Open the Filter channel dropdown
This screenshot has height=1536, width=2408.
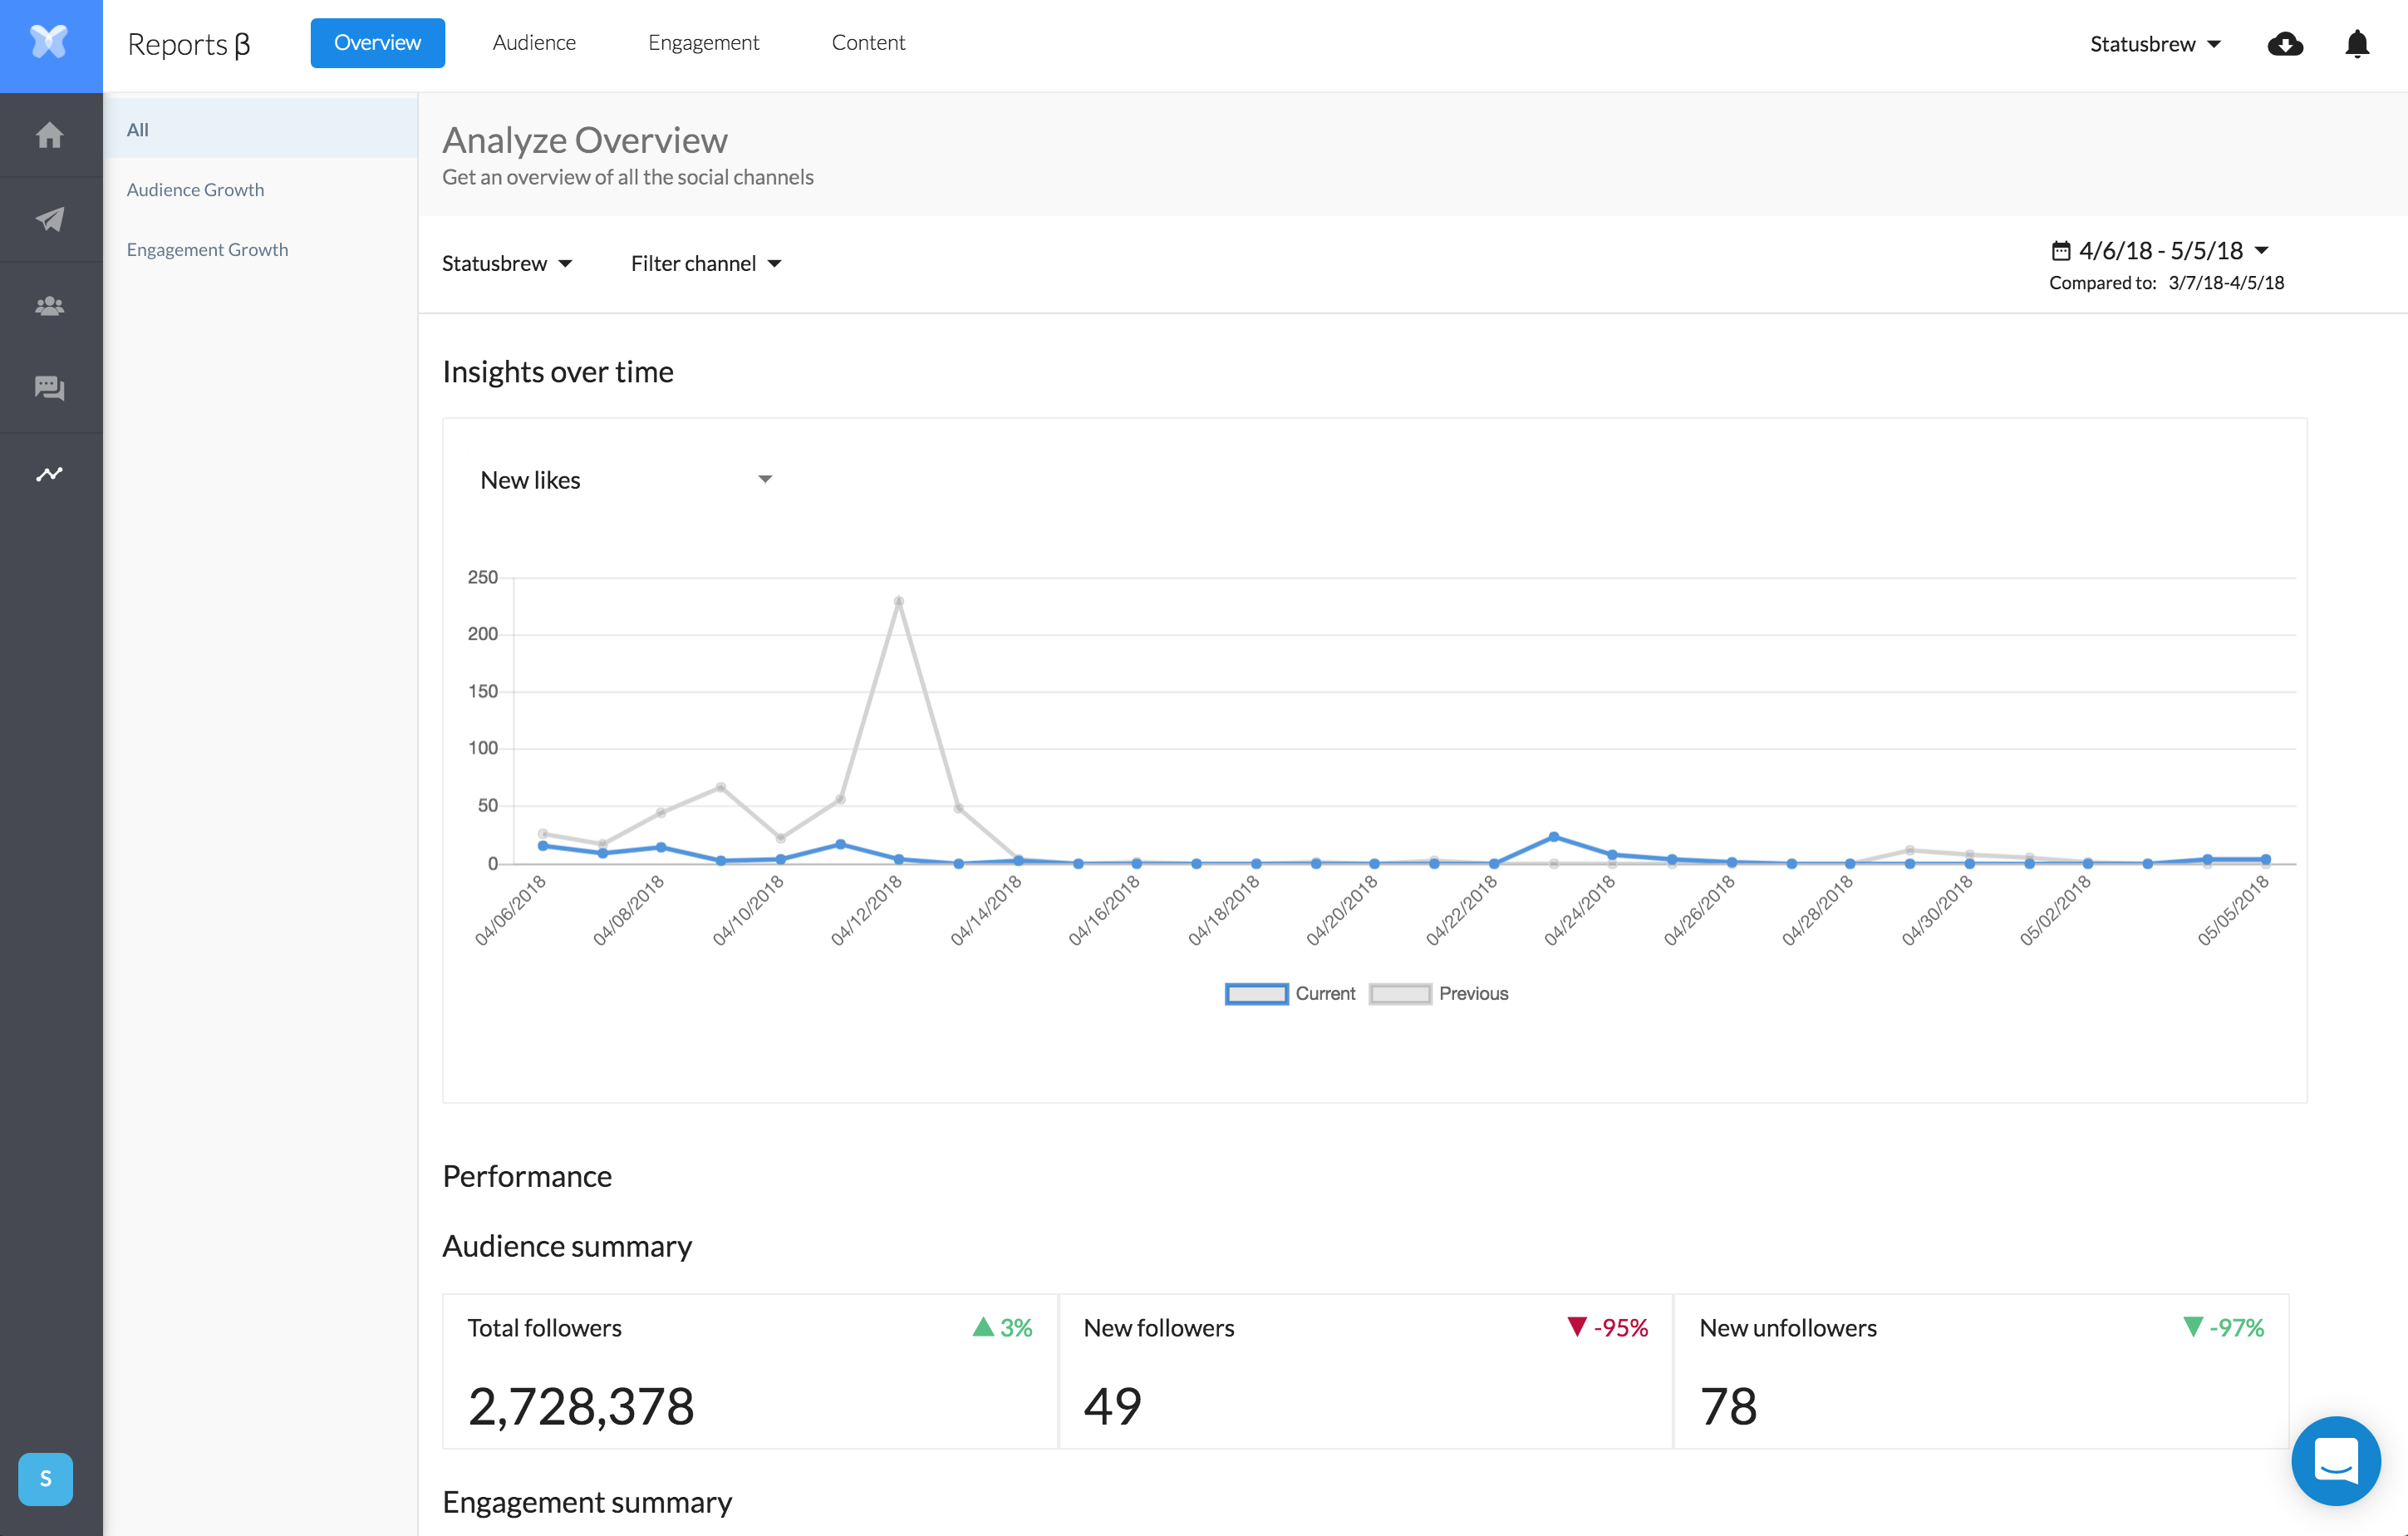click(x=705, y=263)
